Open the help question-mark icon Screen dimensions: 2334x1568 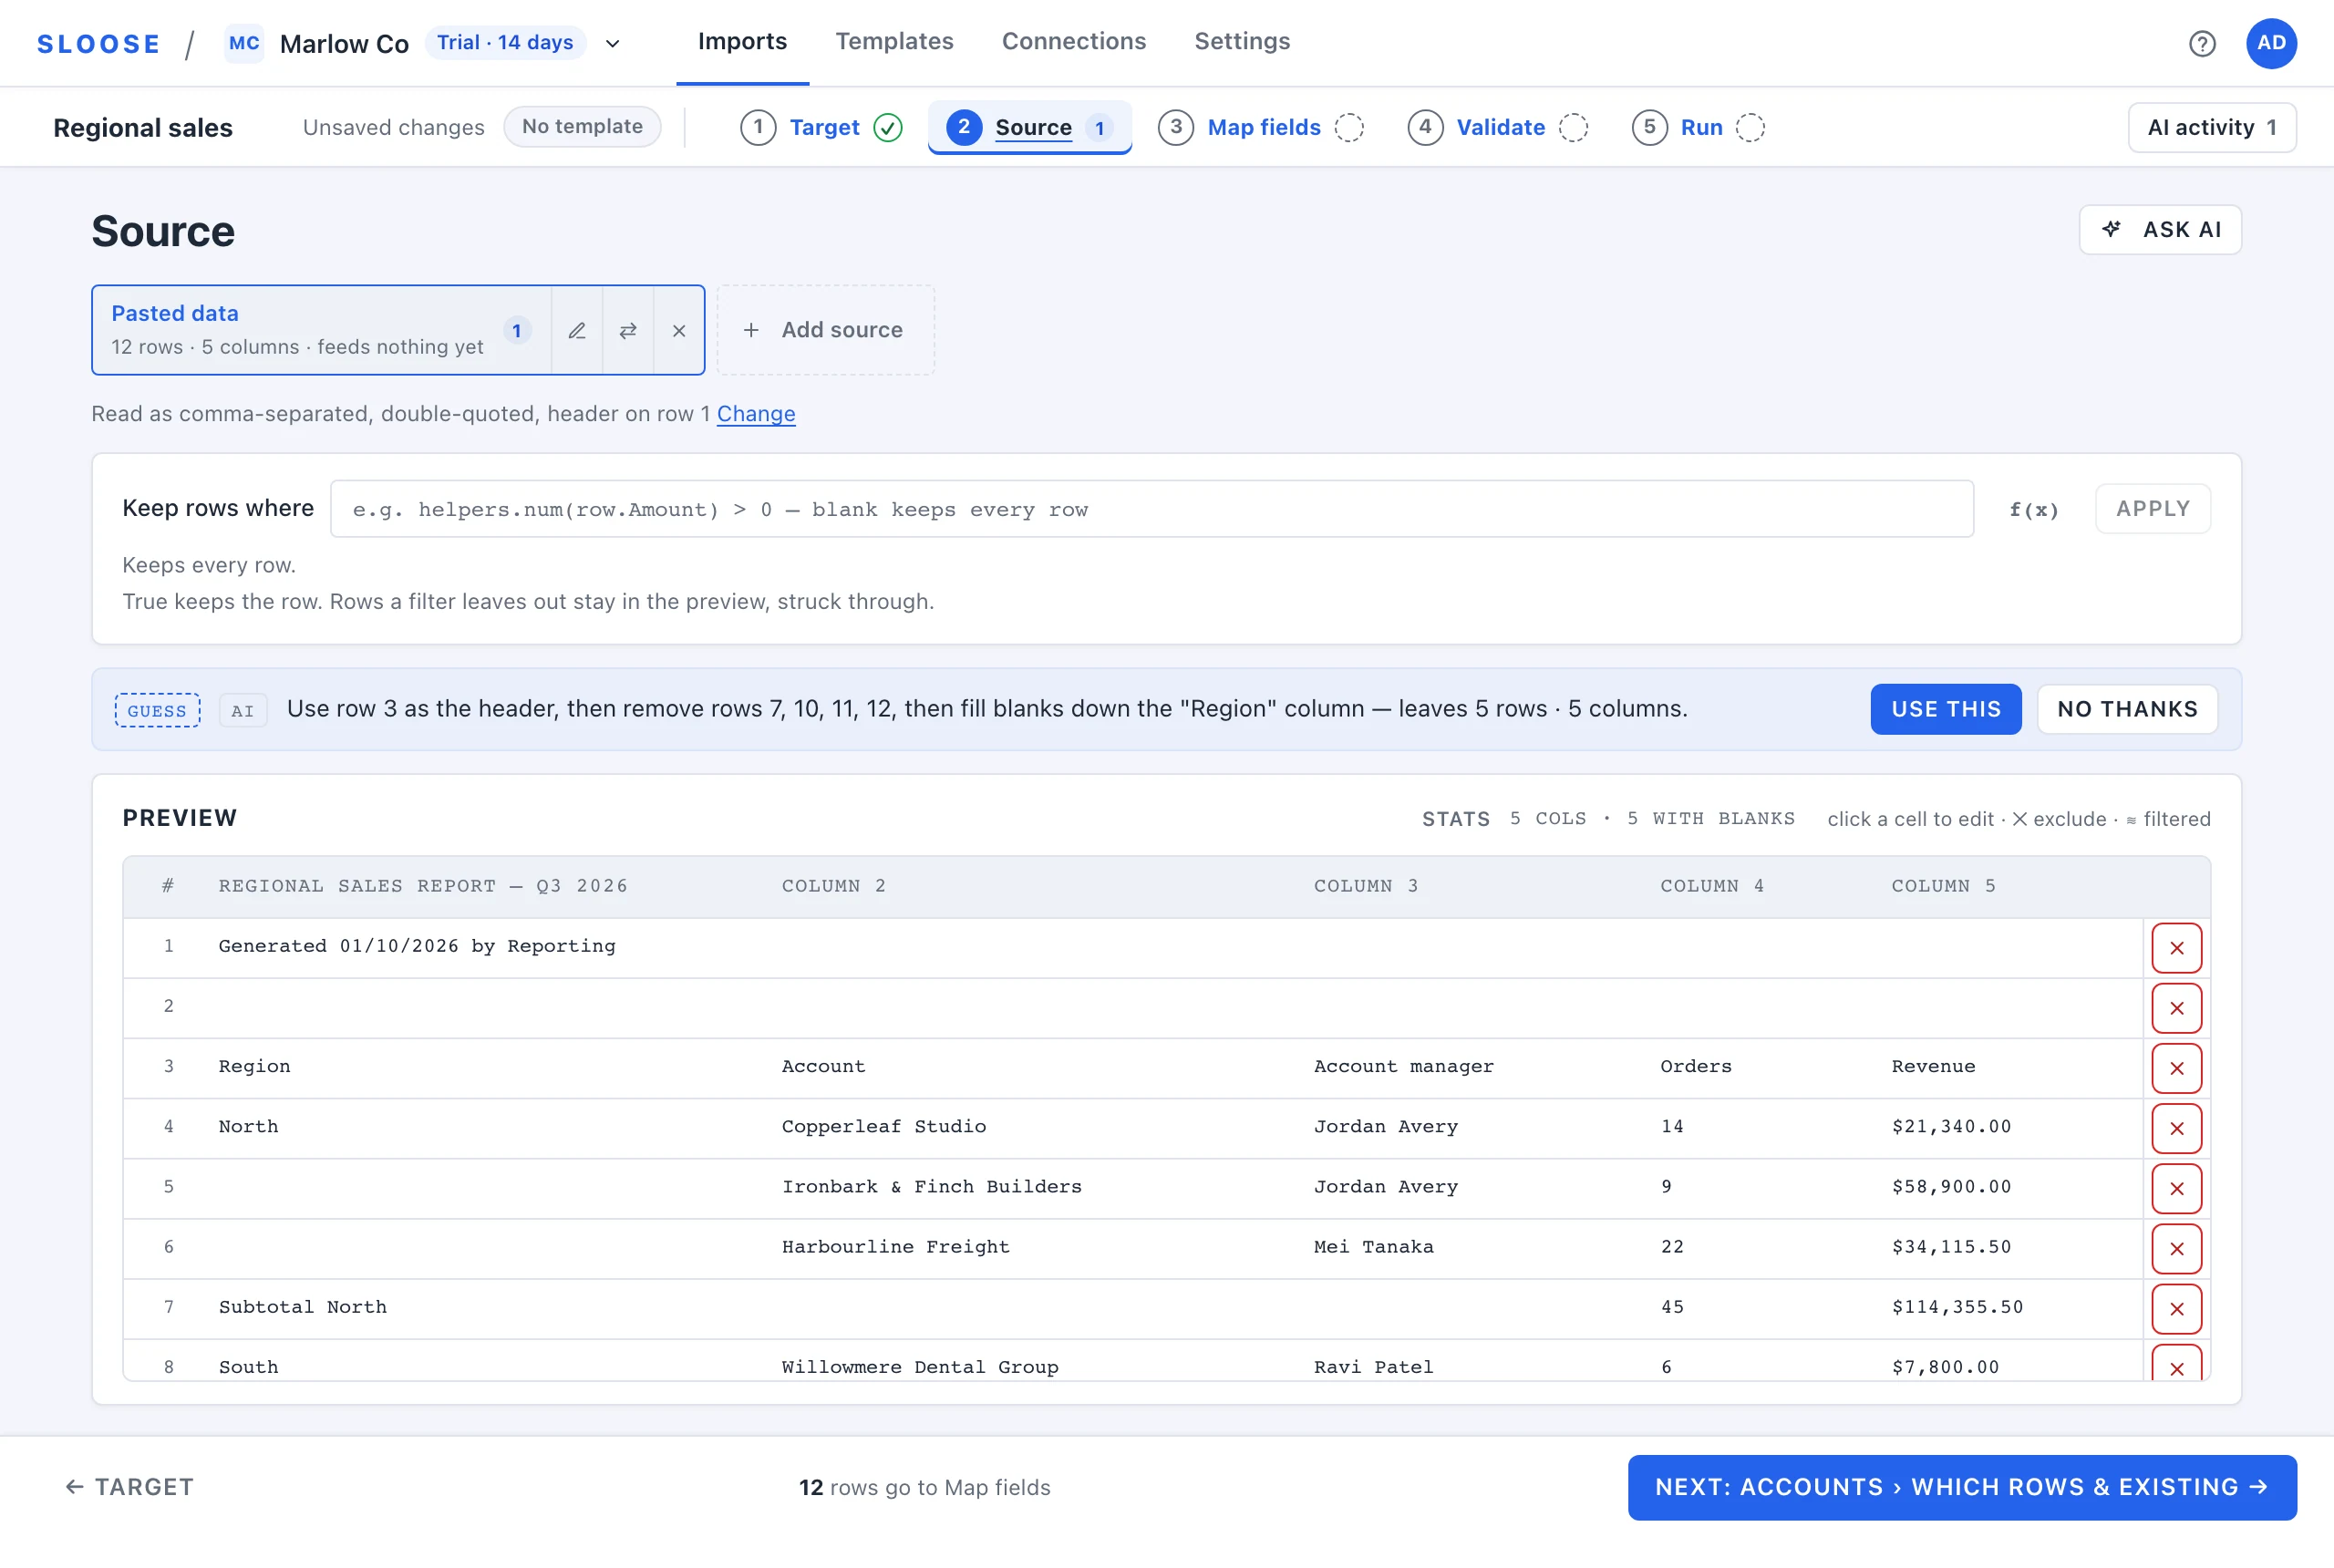pyautogui.click(x=2201, y=43)
